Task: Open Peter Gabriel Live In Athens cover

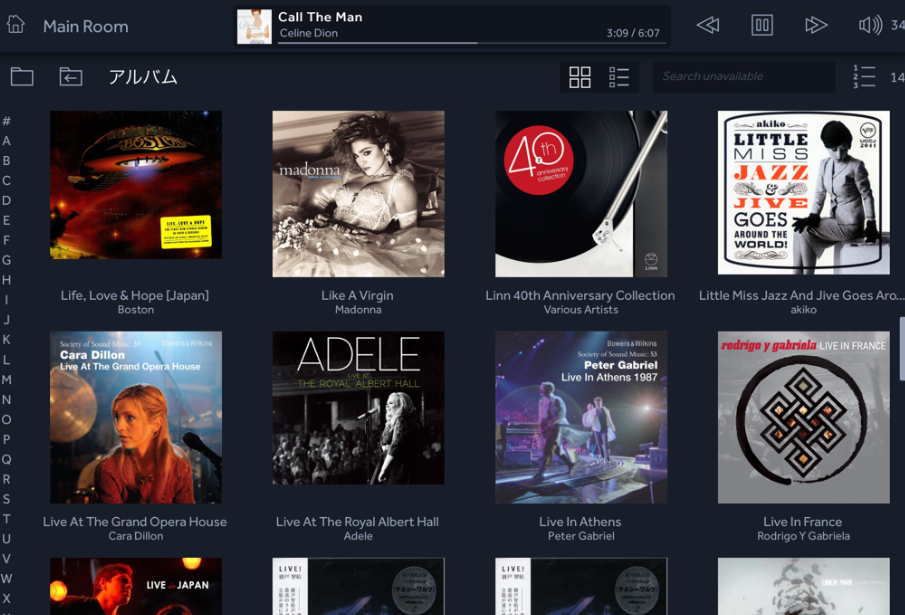Action: coord(581,417)
